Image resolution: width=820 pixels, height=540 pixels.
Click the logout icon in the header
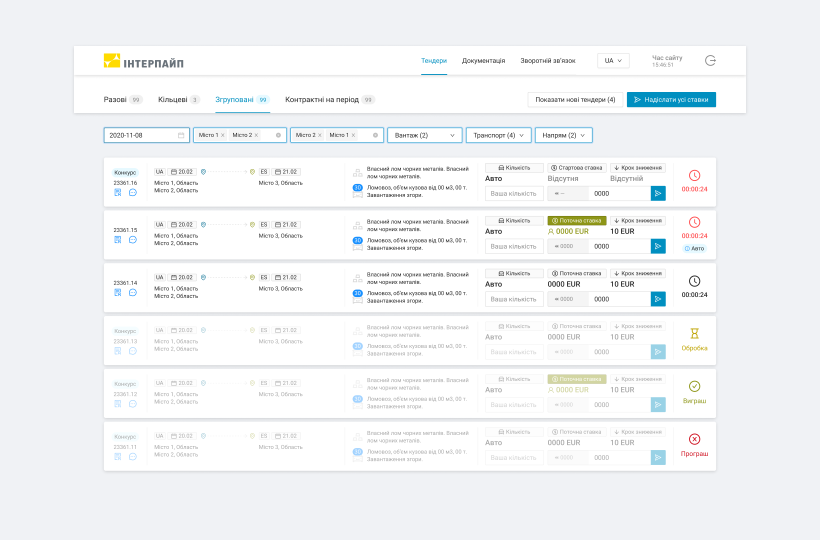pos(710,60)
